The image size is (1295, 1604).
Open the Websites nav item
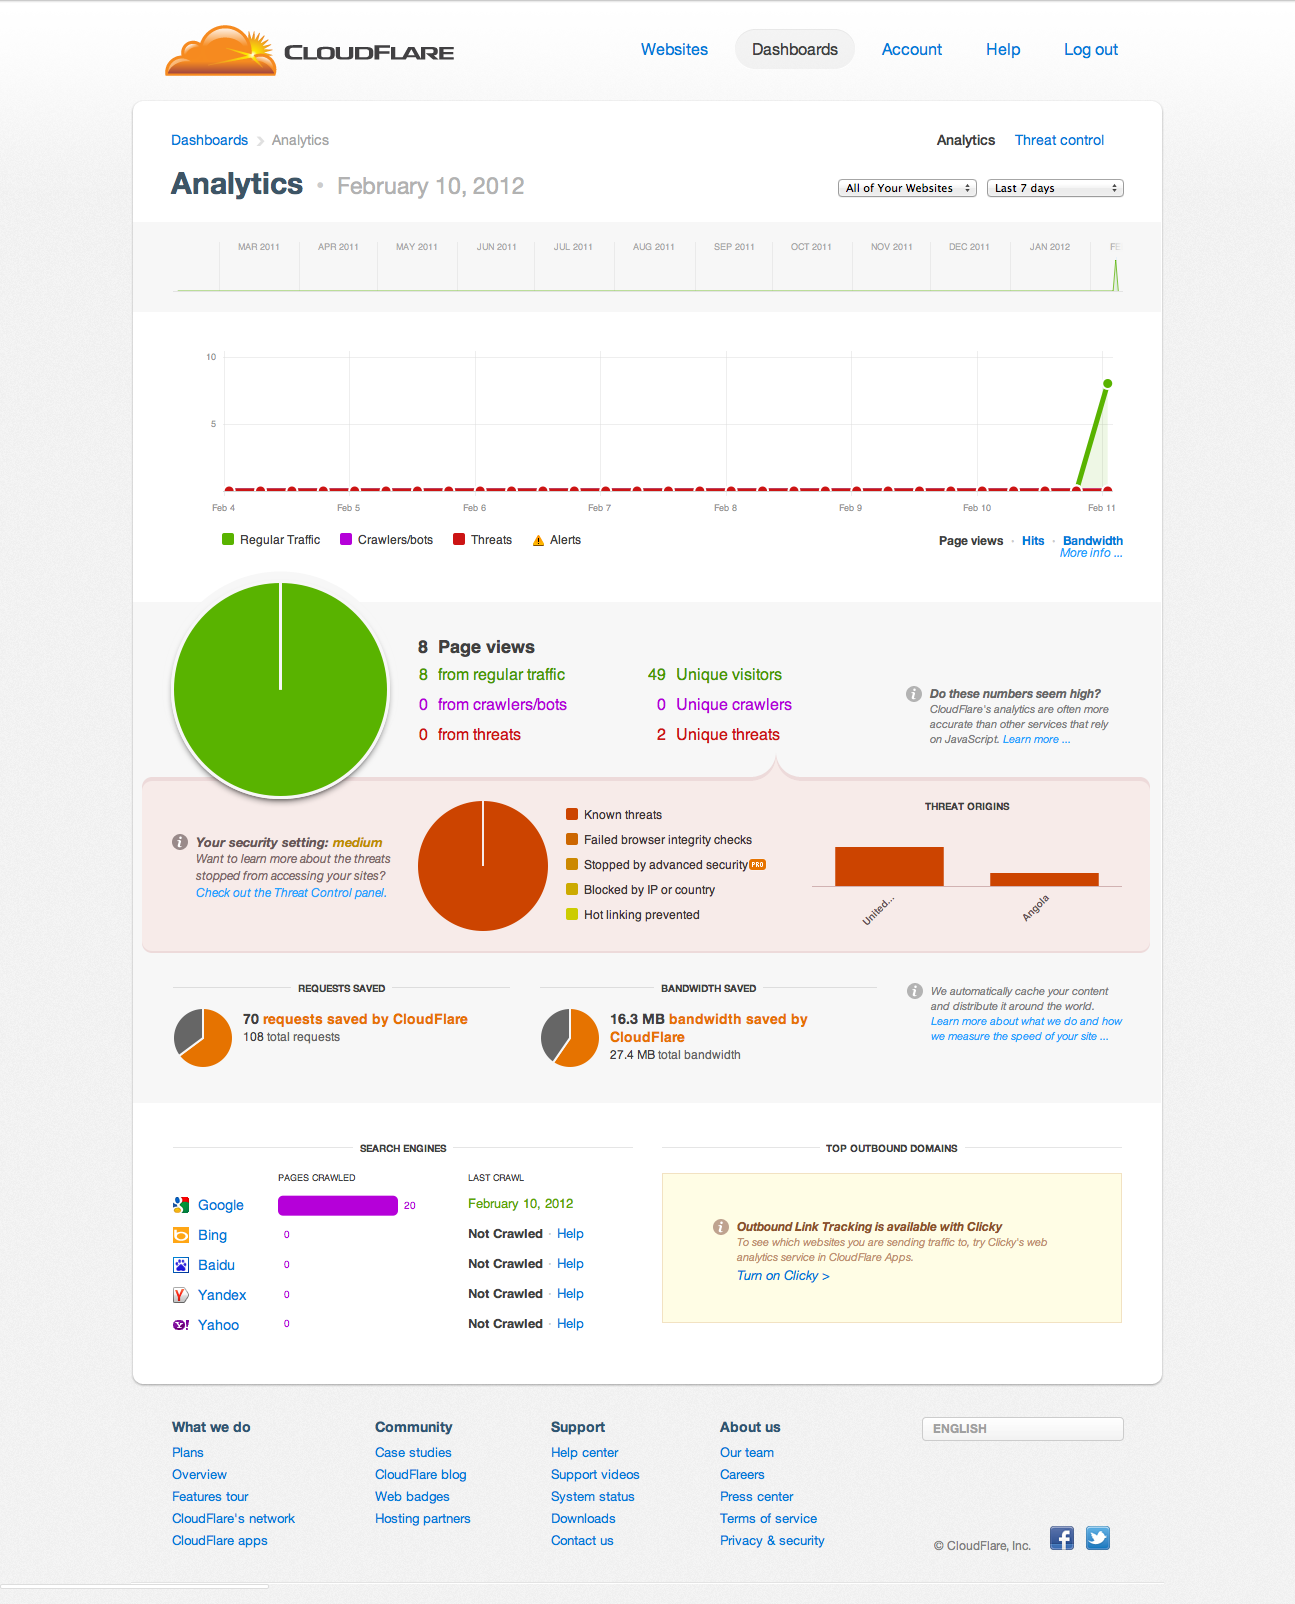[x=675, y=49]
